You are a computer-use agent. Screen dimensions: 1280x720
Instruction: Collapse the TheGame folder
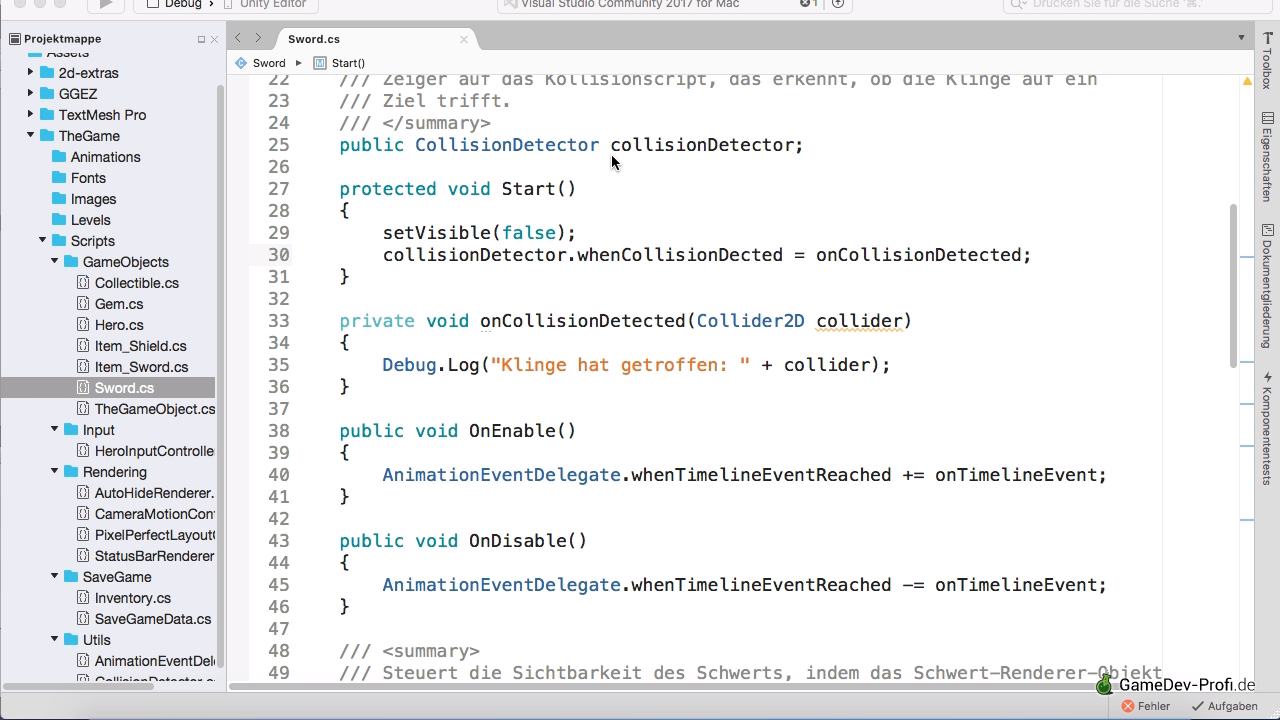pyautogui.click(x=31, y=135)
